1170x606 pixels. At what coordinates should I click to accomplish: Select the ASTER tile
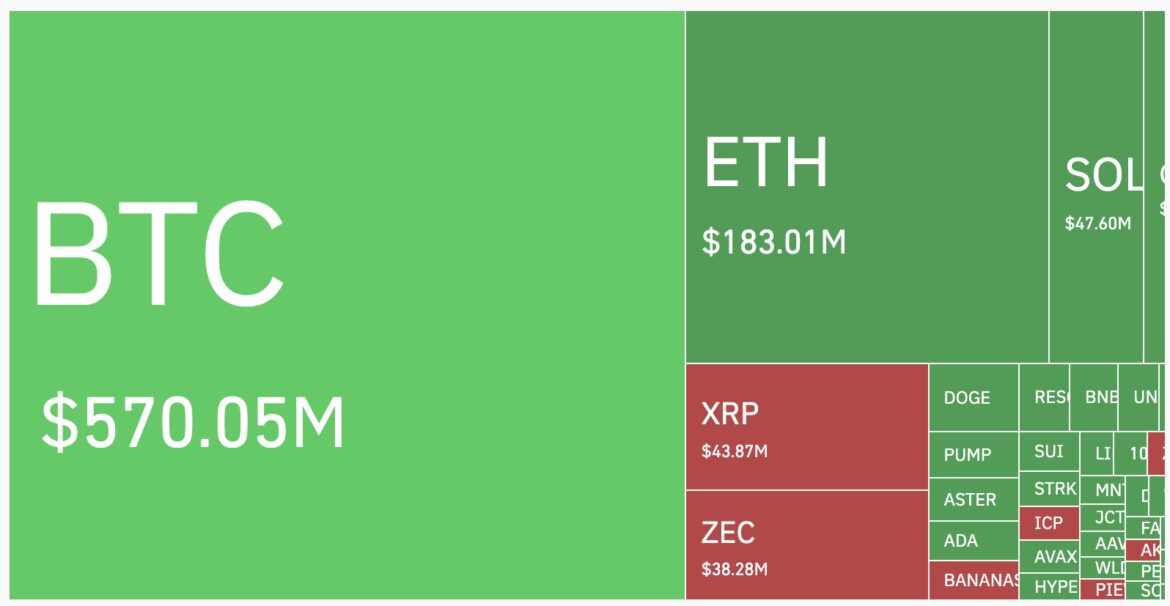[x=973, y=499]
